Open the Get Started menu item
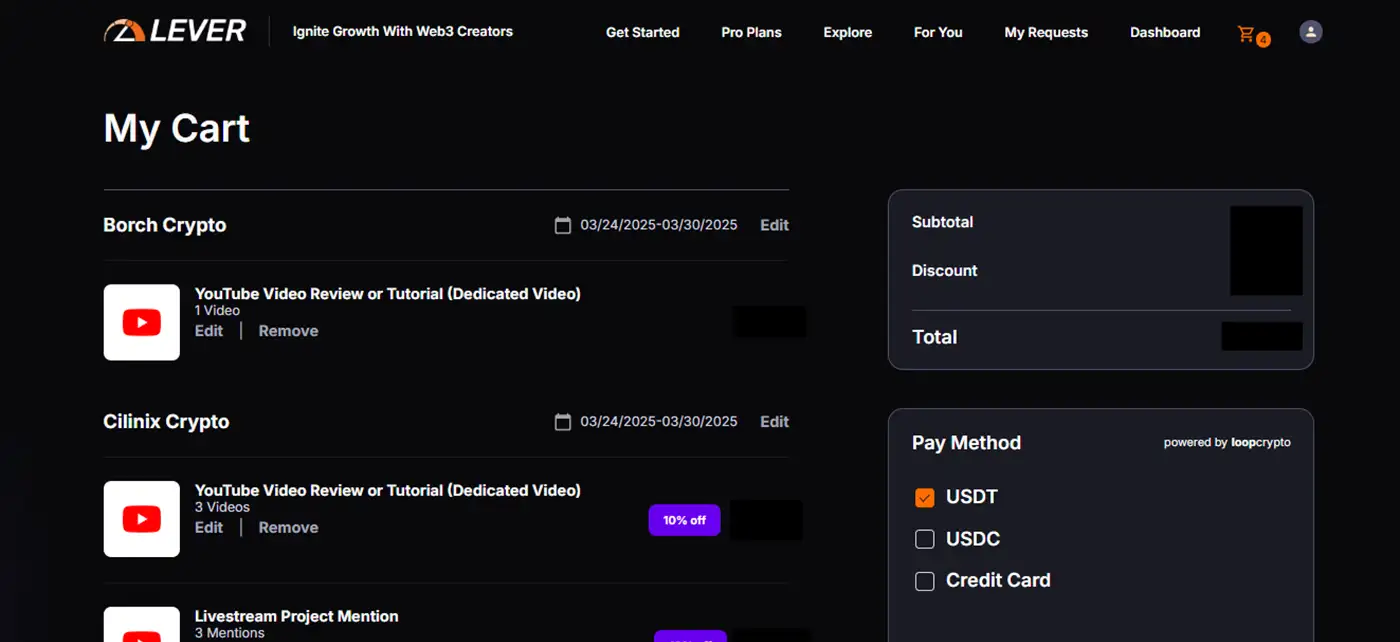 pyautogui.click(x=642, y=32)
